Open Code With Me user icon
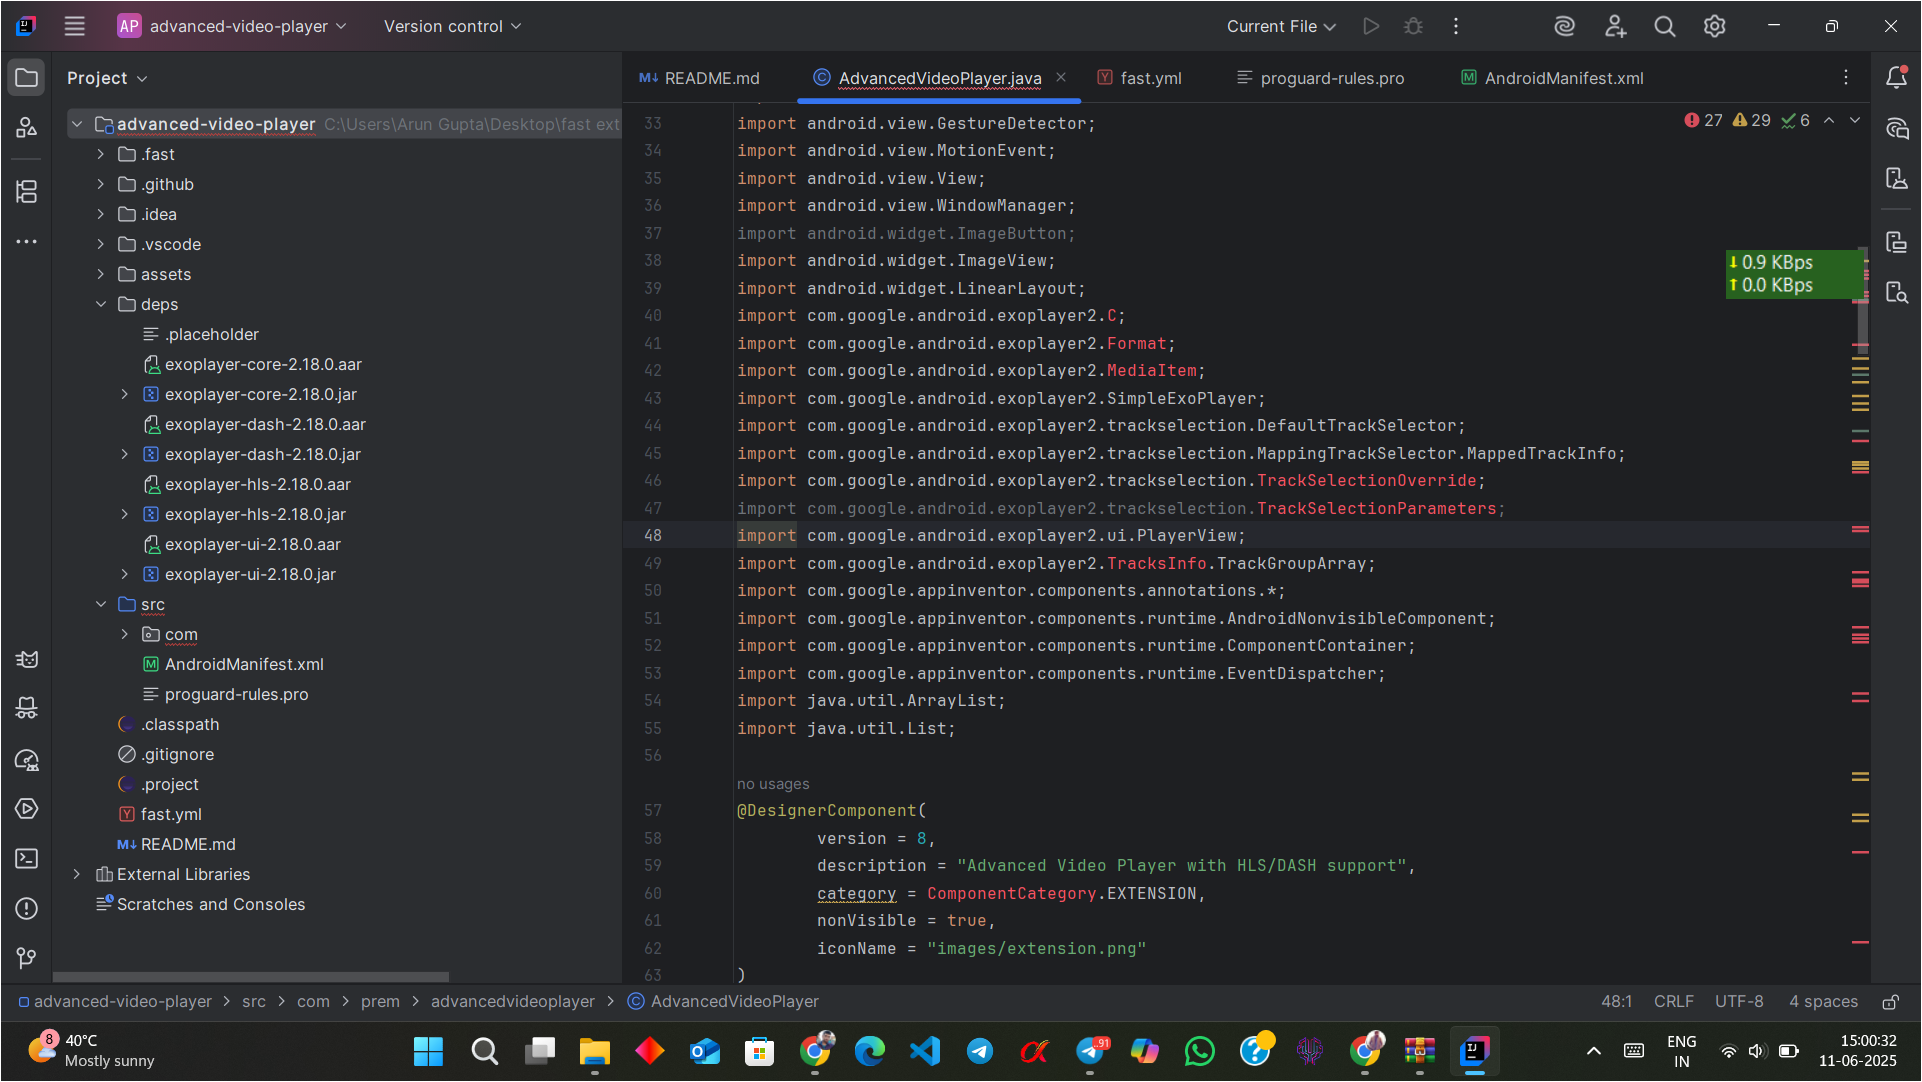The width and height of the screenshot is (1922, 1082). [1615, 26]
